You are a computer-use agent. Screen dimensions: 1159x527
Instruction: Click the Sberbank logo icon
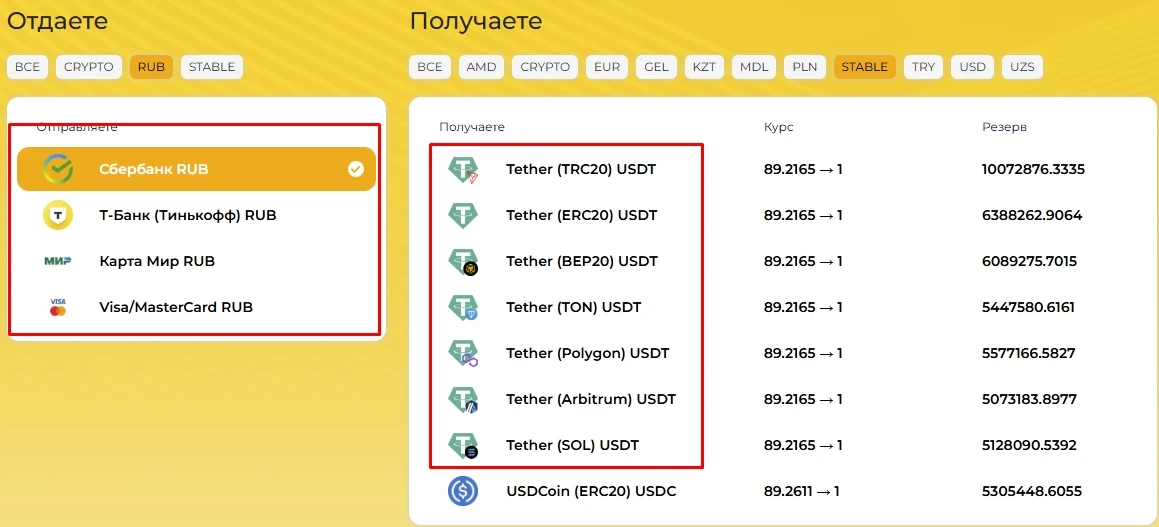click(58, 169)
